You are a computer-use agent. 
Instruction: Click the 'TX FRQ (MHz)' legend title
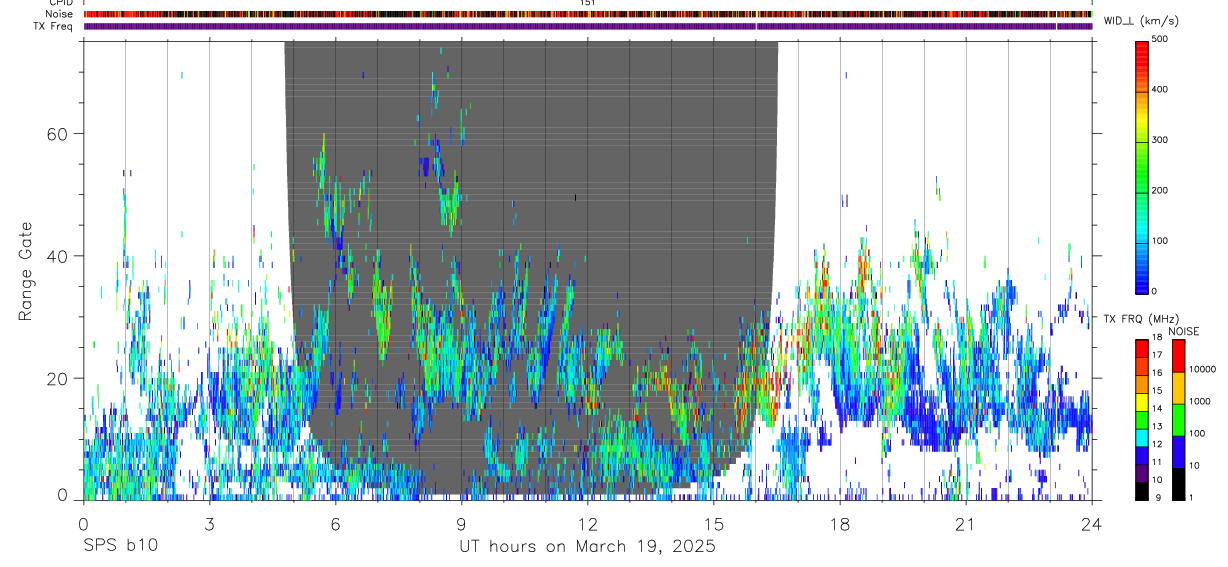pyautogui.click(x=1141, y=319)
